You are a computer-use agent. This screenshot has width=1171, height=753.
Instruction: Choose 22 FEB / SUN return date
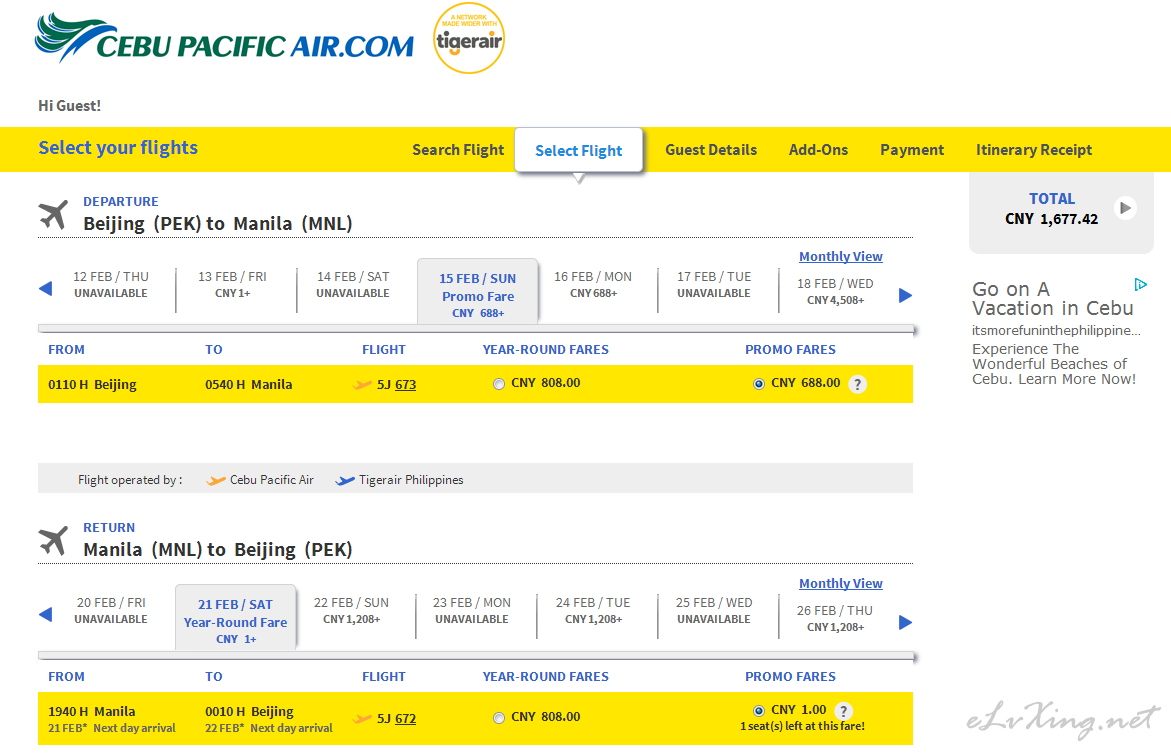click(x=351, y=610)
